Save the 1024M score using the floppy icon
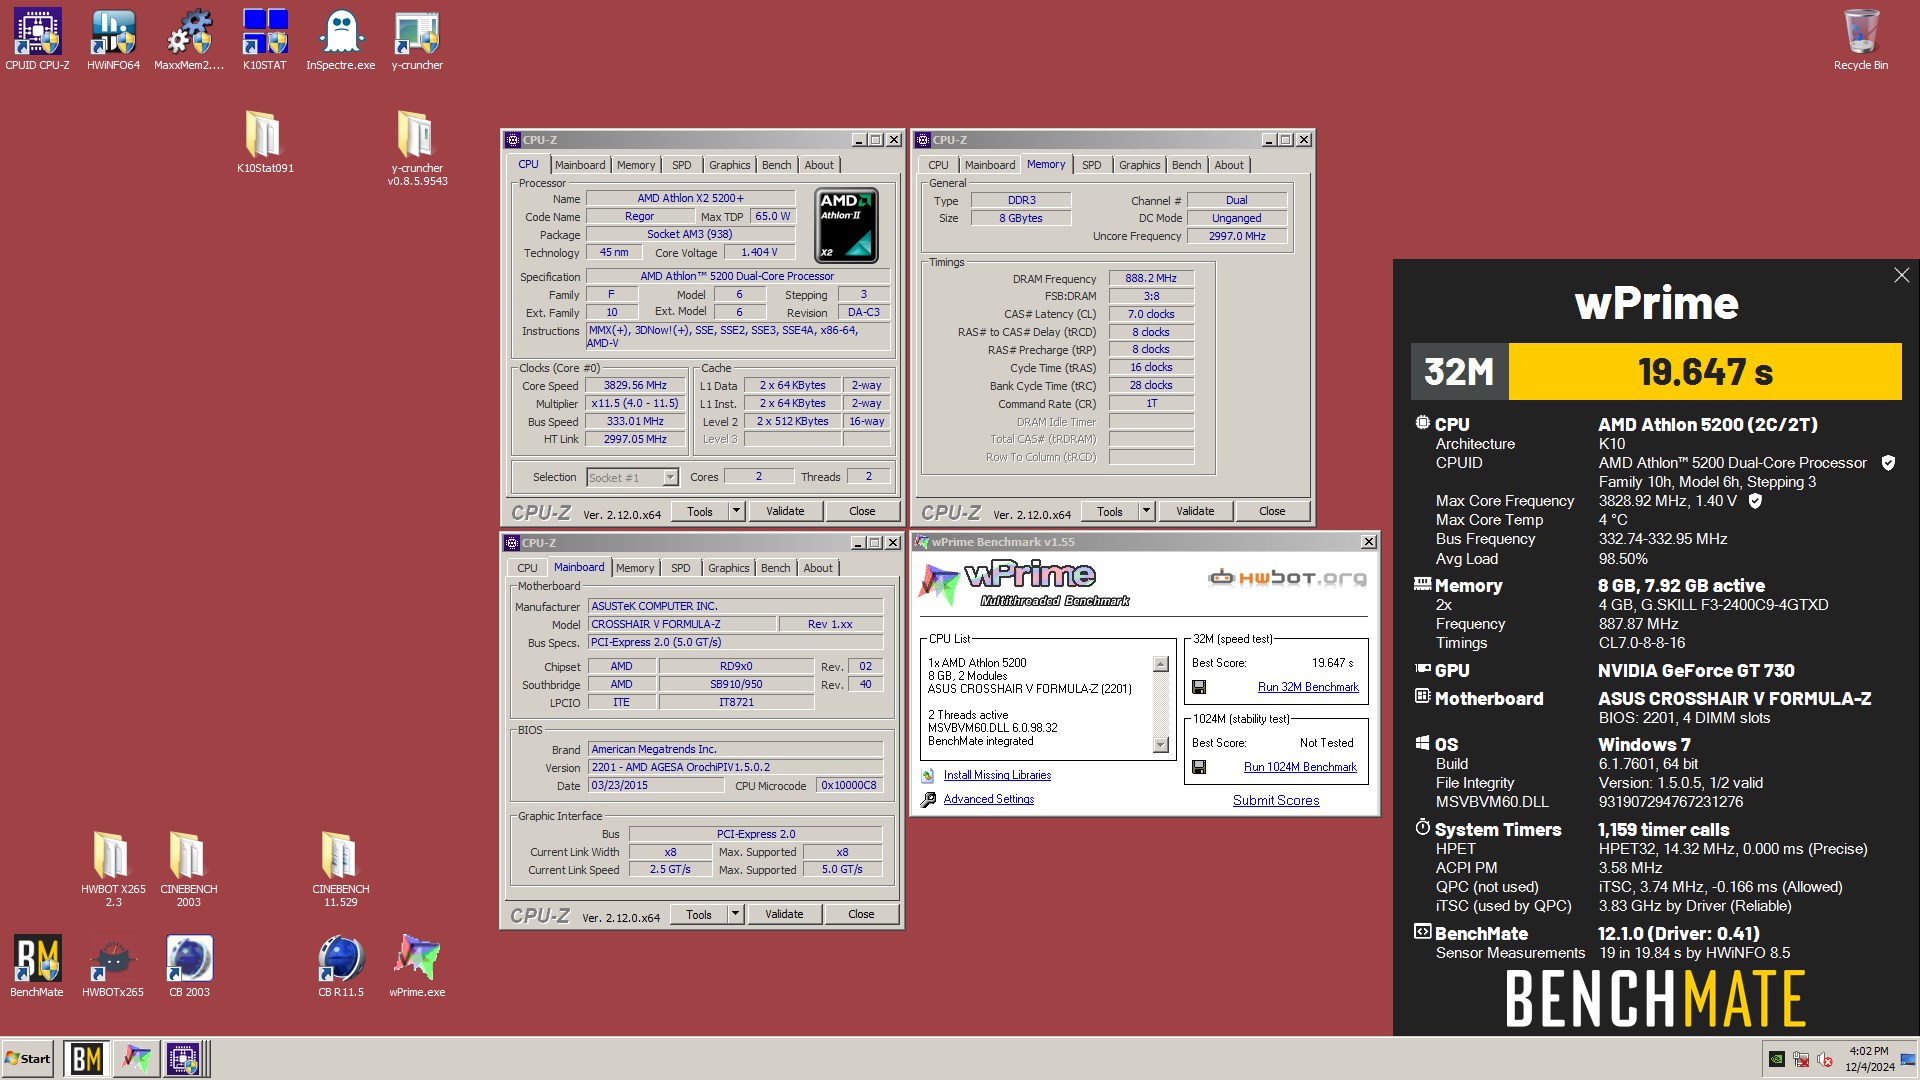Viewport: 1920px width, 1080px height. [x=1199, y=767]
